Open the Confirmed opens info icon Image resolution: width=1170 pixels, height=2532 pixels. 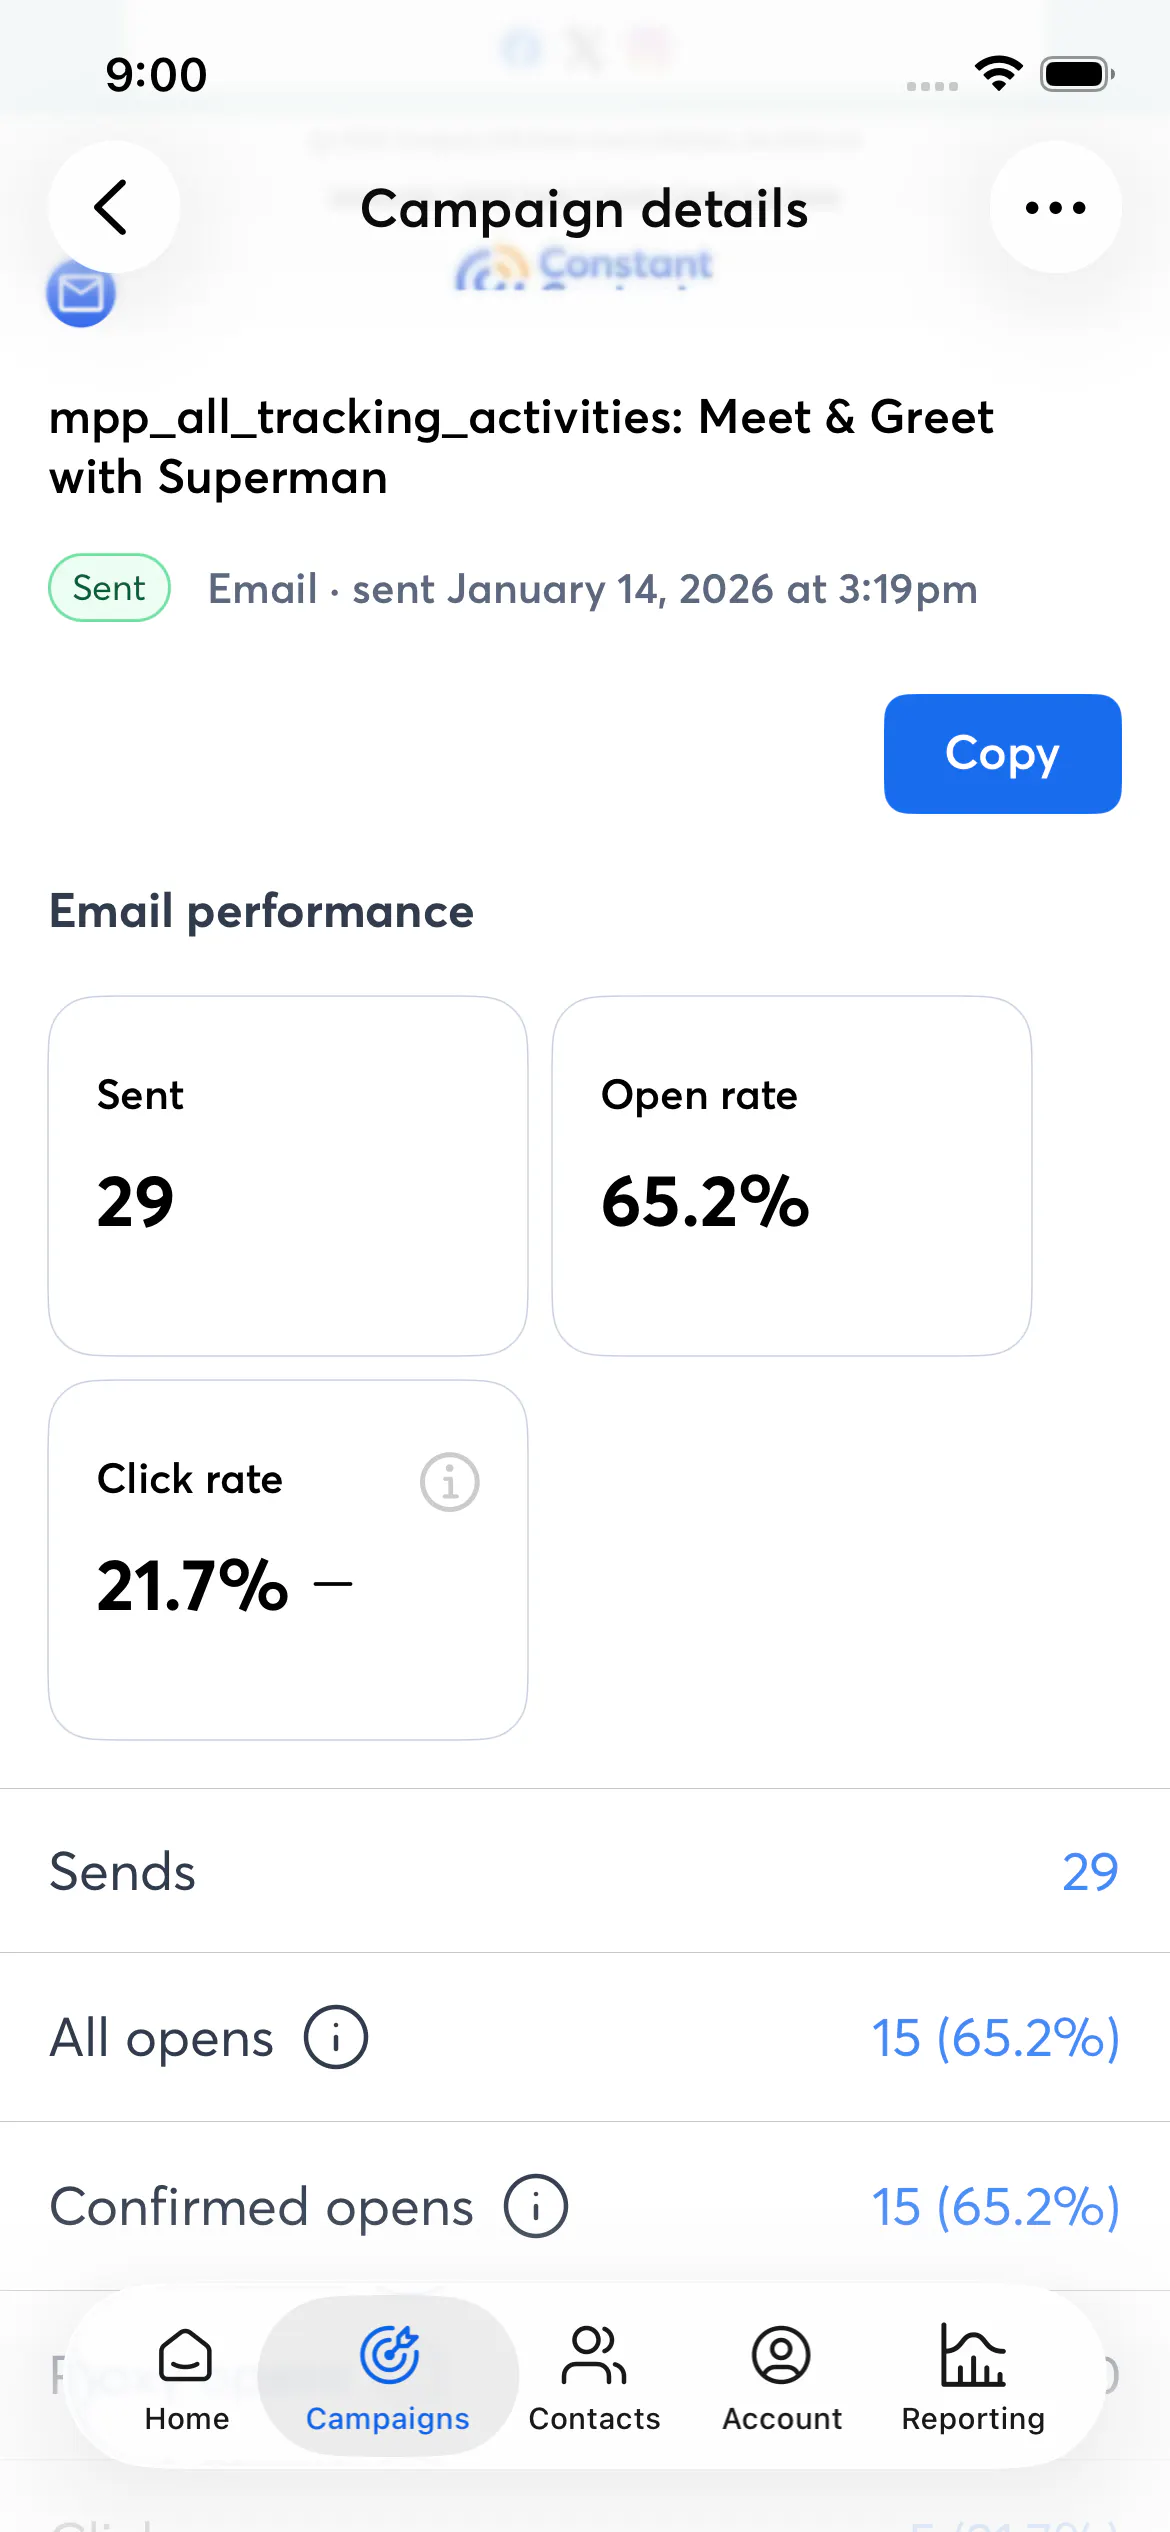(x=536, y=2206)
